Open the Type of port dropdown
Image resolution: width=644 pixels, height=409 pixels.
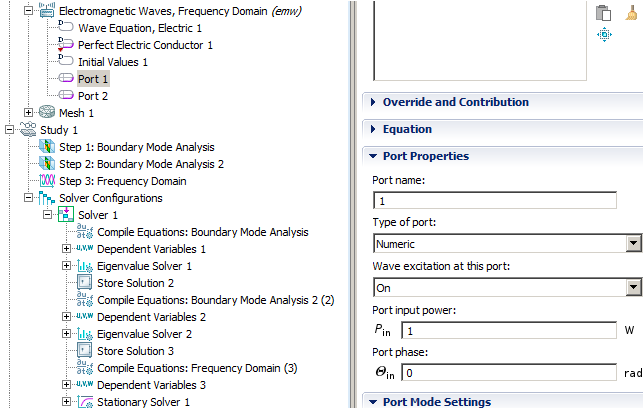click(632, 243)
